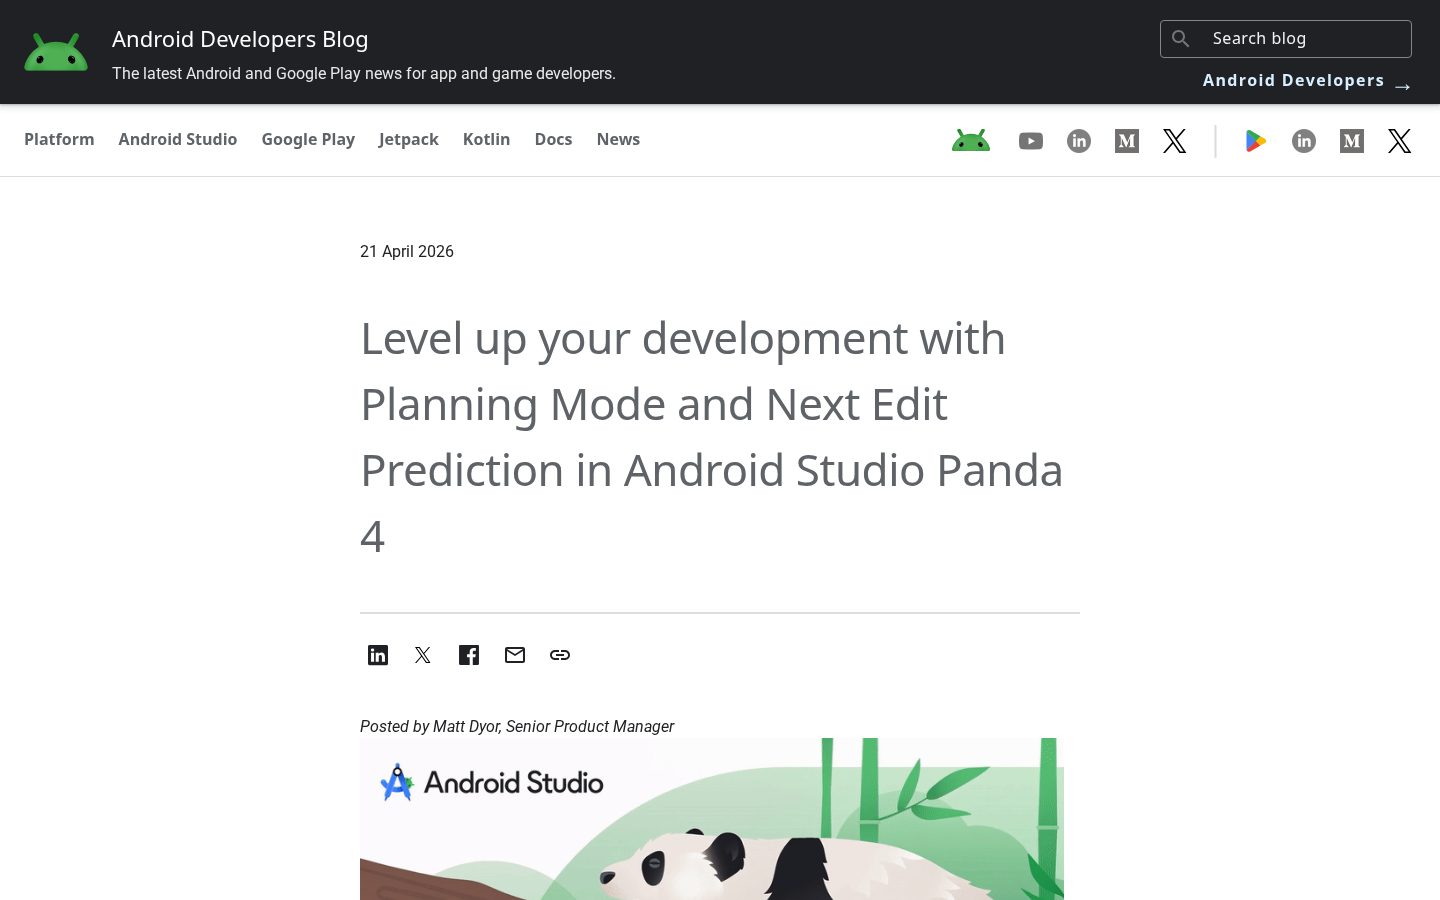Screen dimensions: 1440x900
Task: Click the article title Level up your development
Action: tap(712, 437)
